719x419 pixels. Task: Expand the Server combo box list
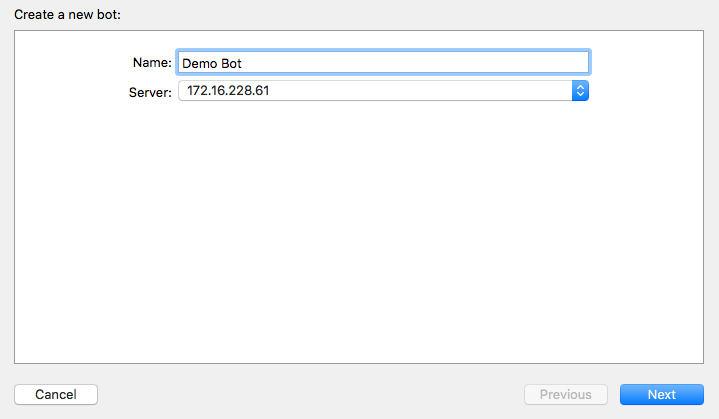click(580, 91)
